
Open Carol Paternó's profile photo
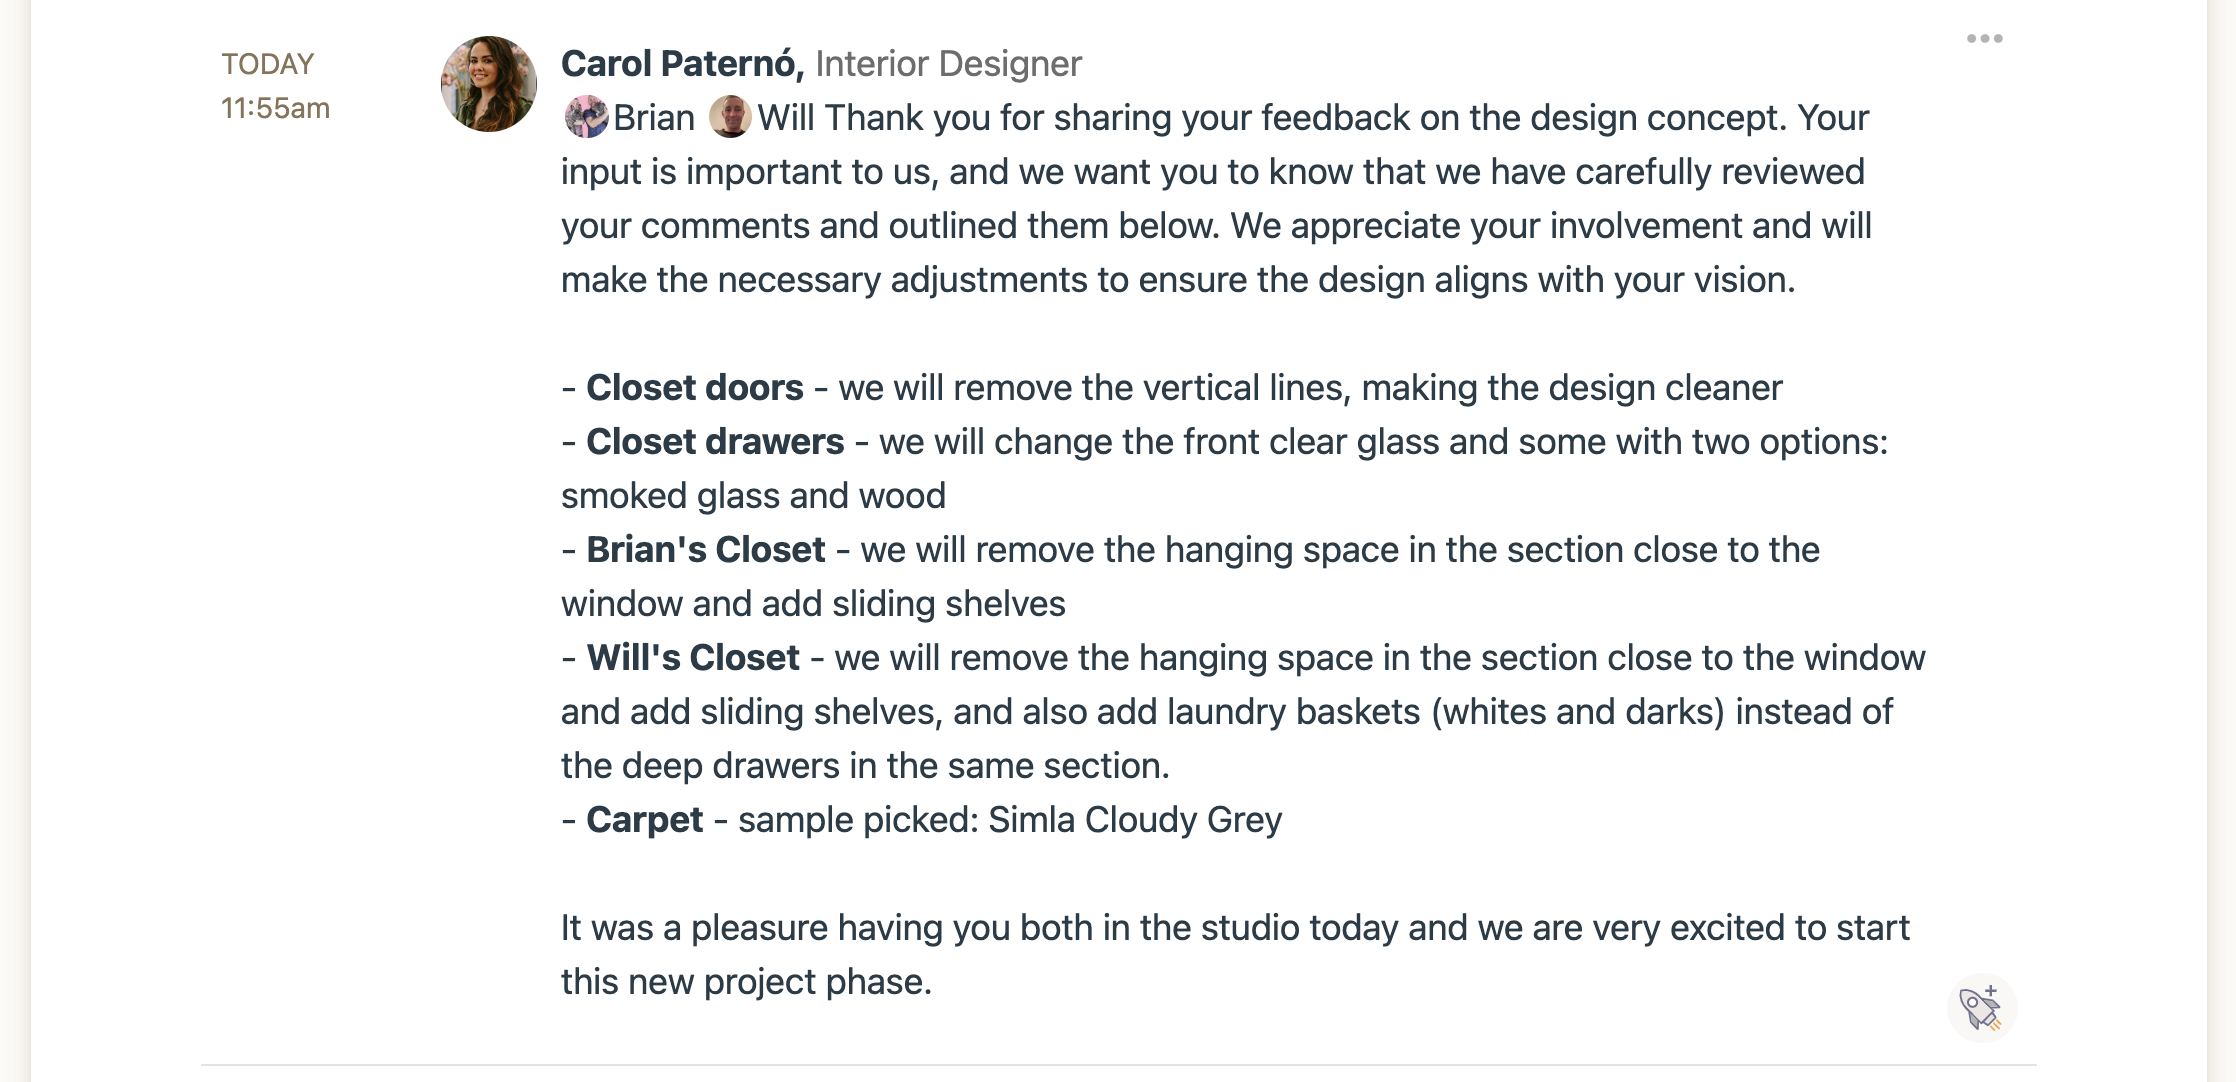(x=489, y=84)
